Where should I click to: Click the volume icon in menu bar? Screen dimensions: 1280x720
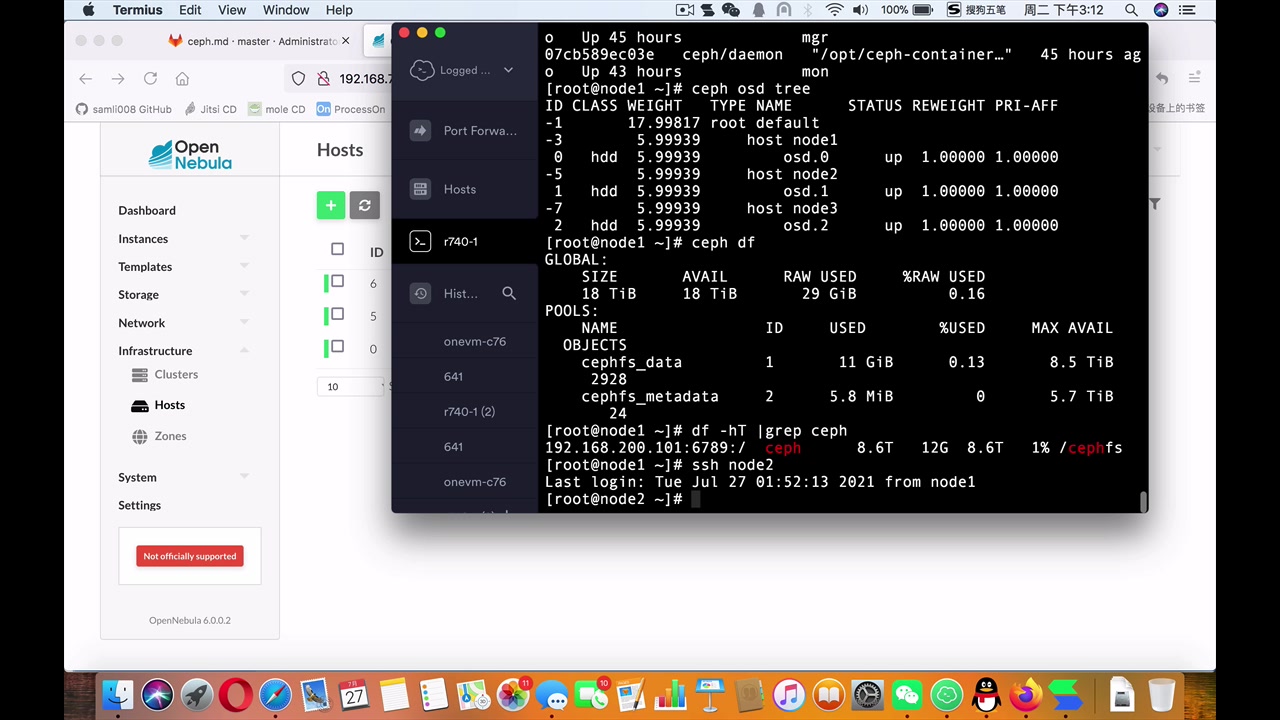[x=861, y=10]
